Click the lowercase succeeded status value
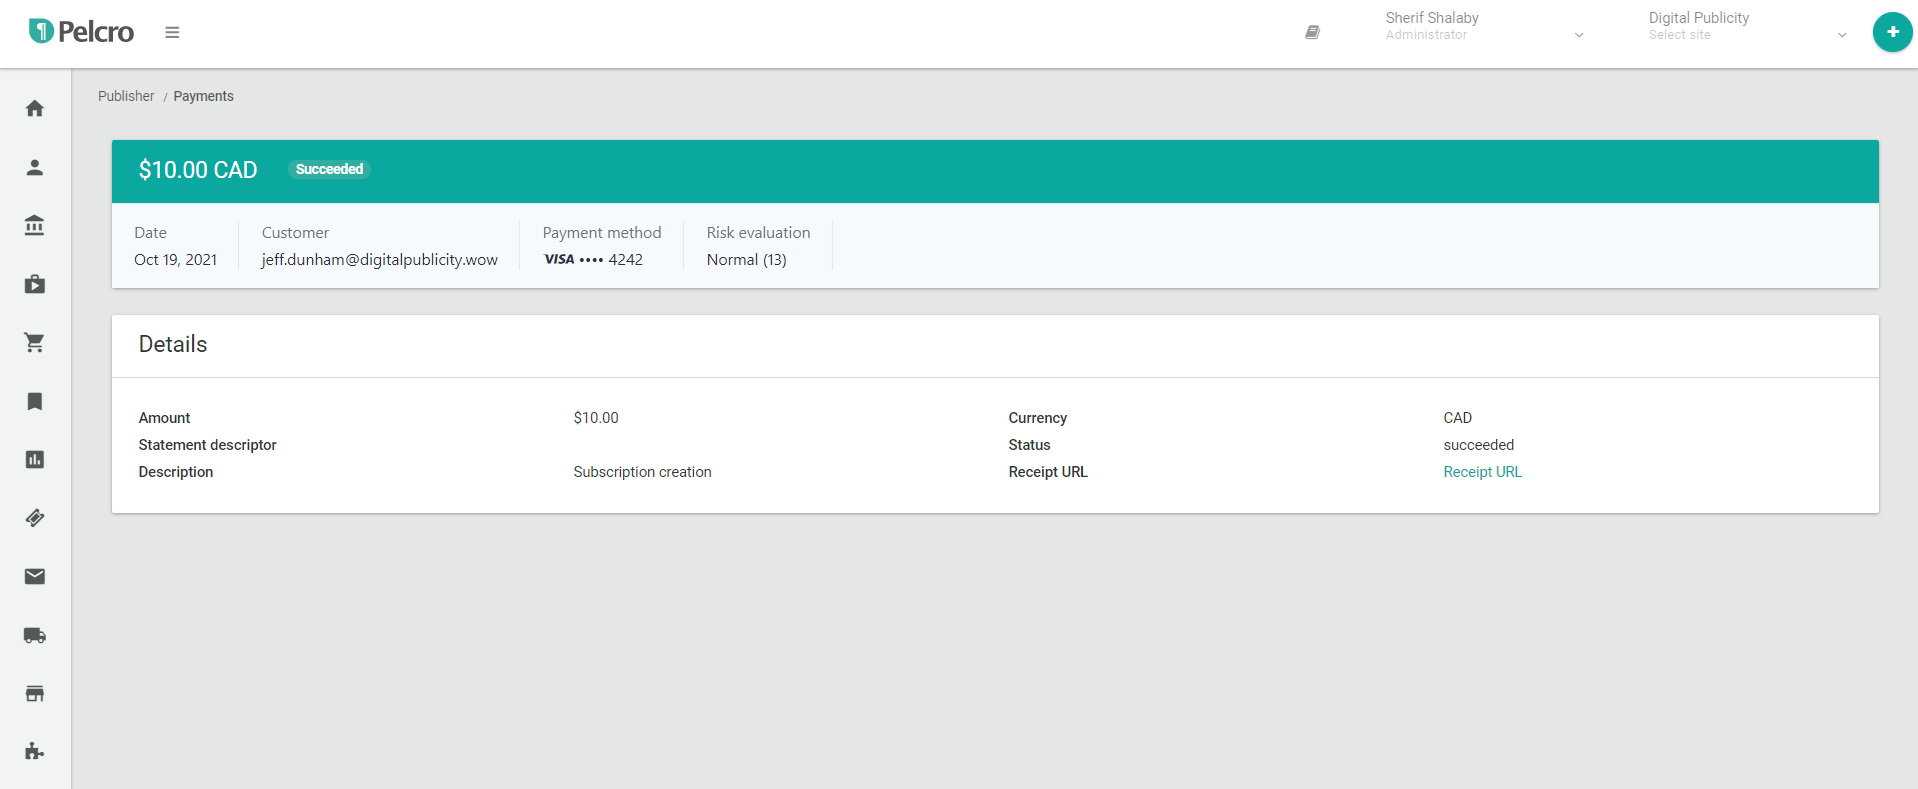The height and width of the screenshot is (789, 1918). (x=1478, y=445)
